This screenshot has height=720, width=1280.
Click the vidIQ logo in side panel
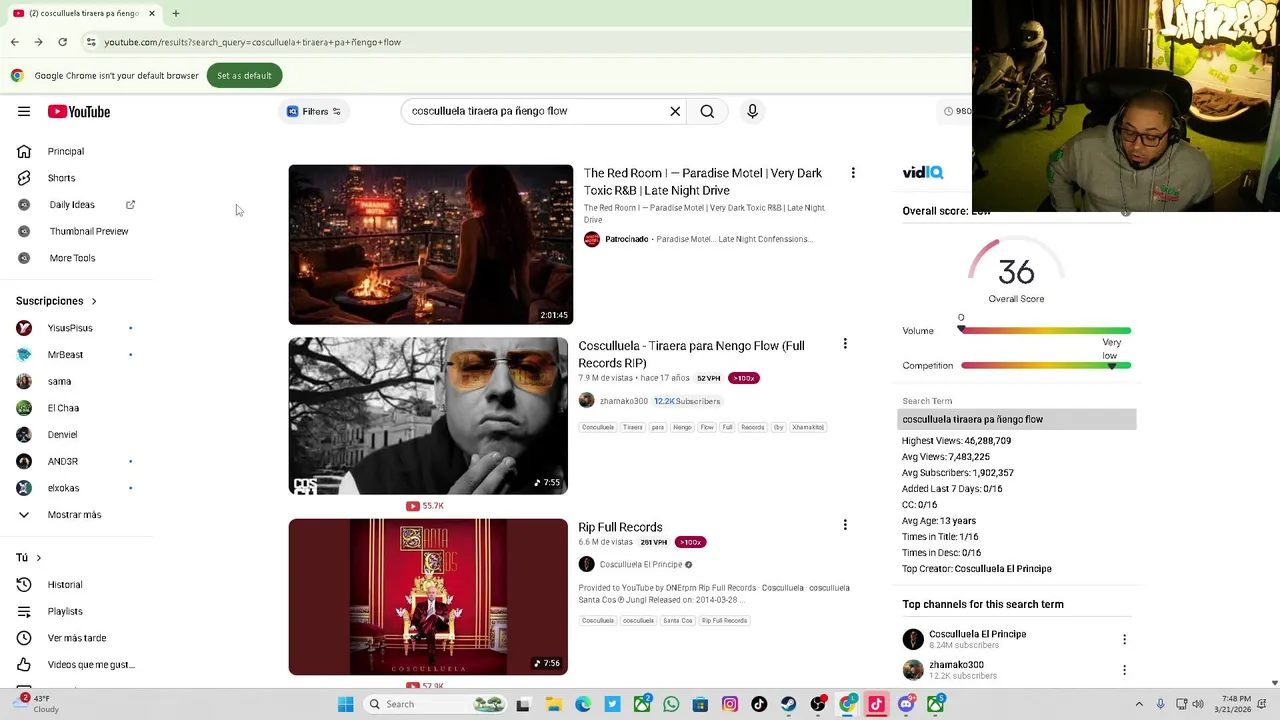coord(922,172)
